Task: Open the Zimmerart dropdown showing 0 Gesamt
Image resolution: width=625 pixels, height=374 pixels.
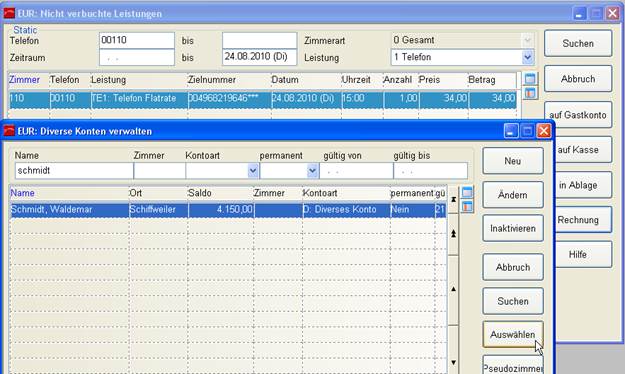Action: [527, 40]
